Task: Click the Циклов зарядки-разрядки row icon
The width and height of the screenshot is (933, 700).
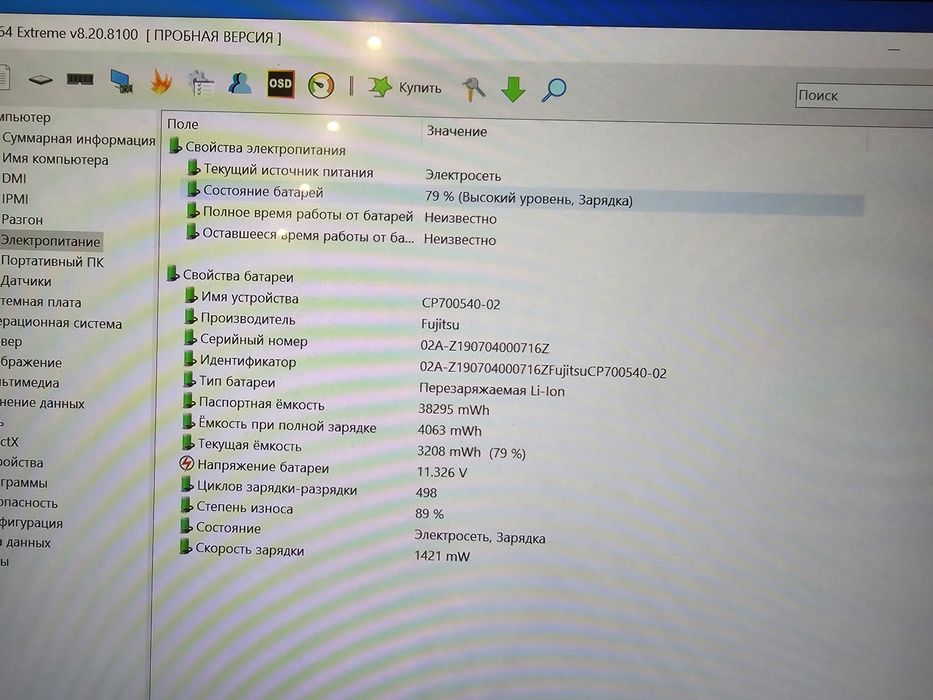Action: 187,485
